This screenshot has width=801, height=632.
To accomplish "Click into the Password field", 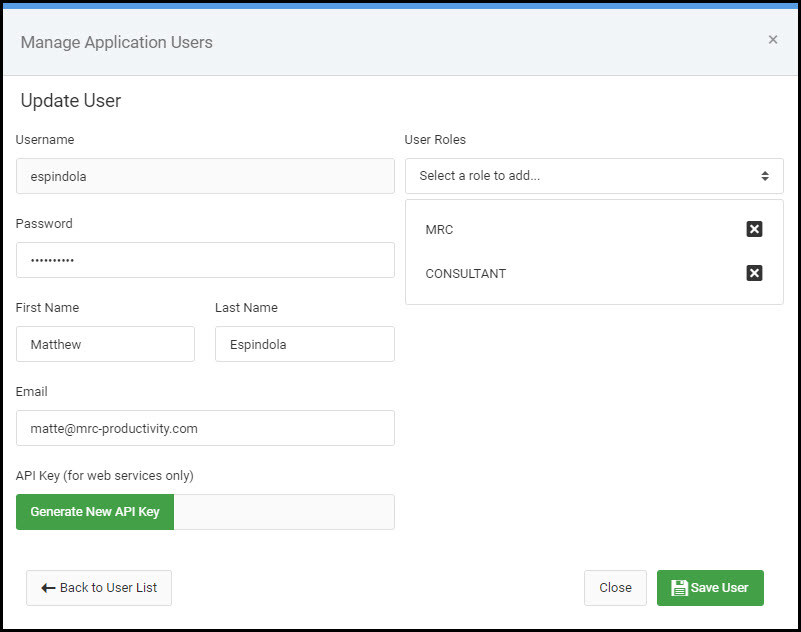I will (205, 260).
